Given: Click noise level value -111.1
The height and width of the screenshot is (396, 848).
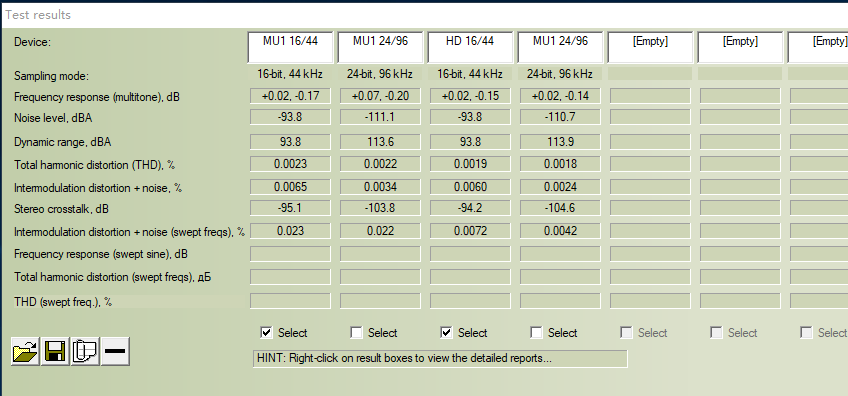Looking at the screenshot, I should [x=380, y=117].
